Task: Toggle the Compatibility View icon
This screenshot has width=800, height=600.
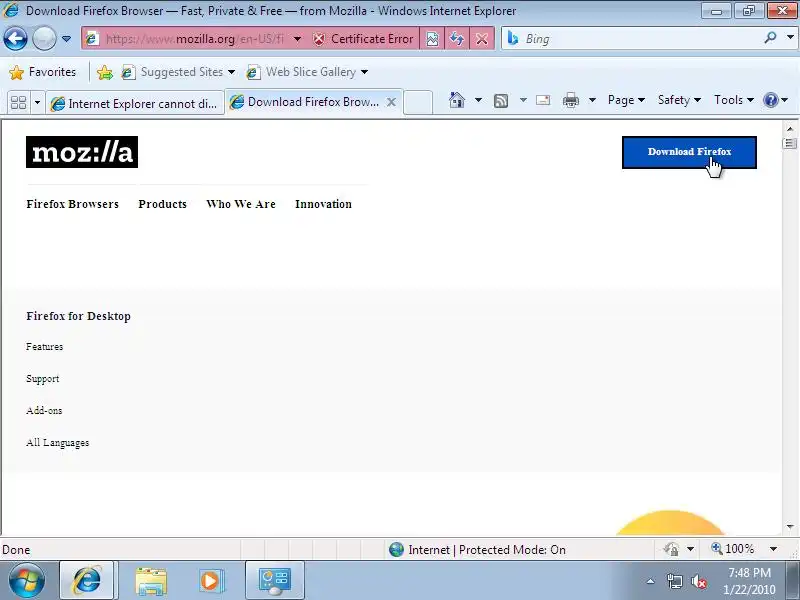Action: [x=432, y=39]
